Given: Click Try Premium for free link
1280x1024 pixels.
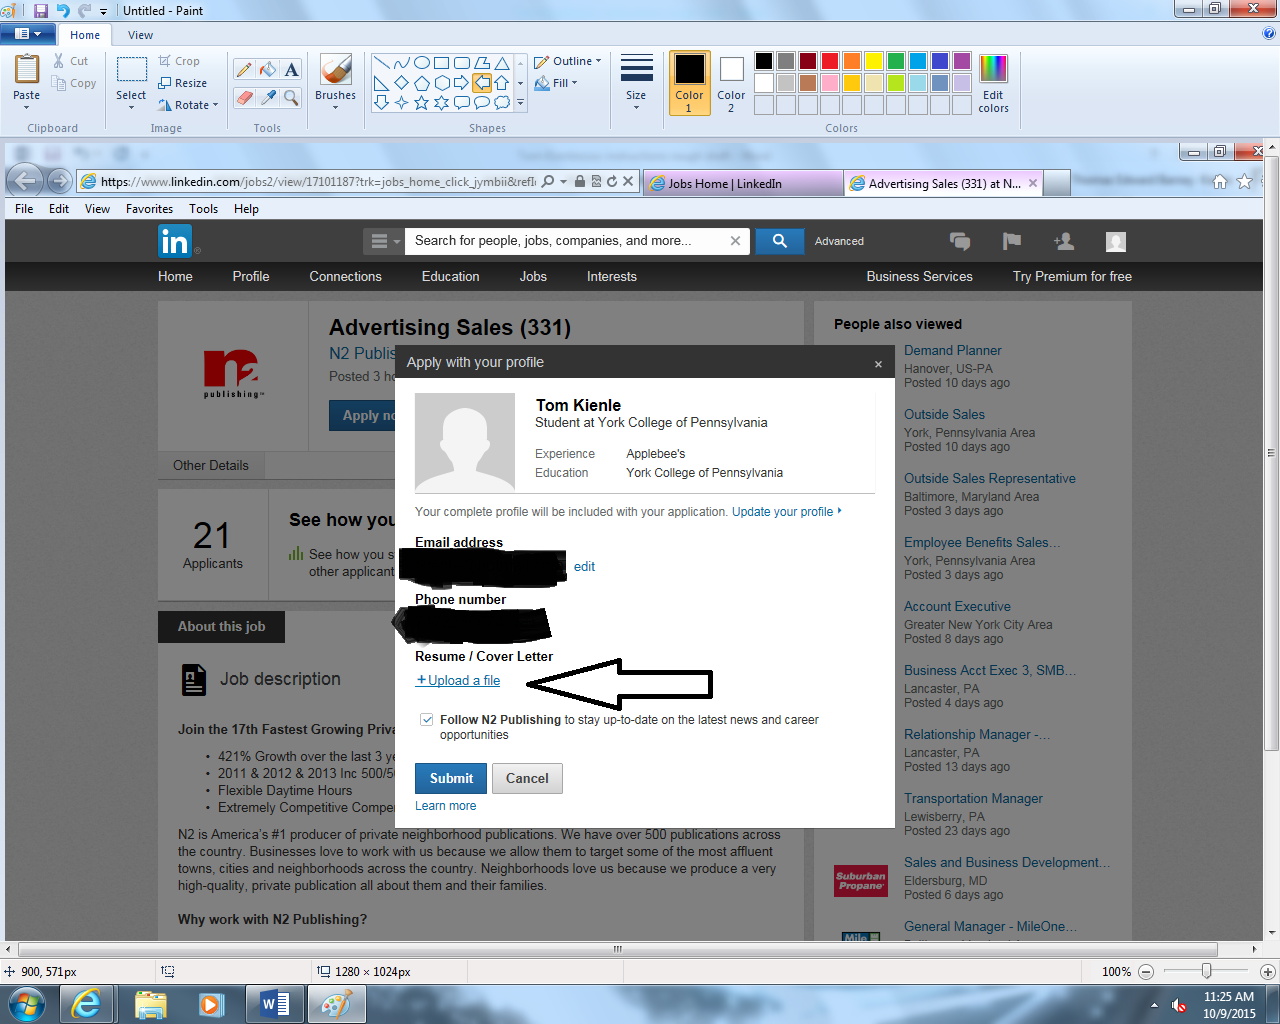Looking at the screenshot, I should (1072, 276).
